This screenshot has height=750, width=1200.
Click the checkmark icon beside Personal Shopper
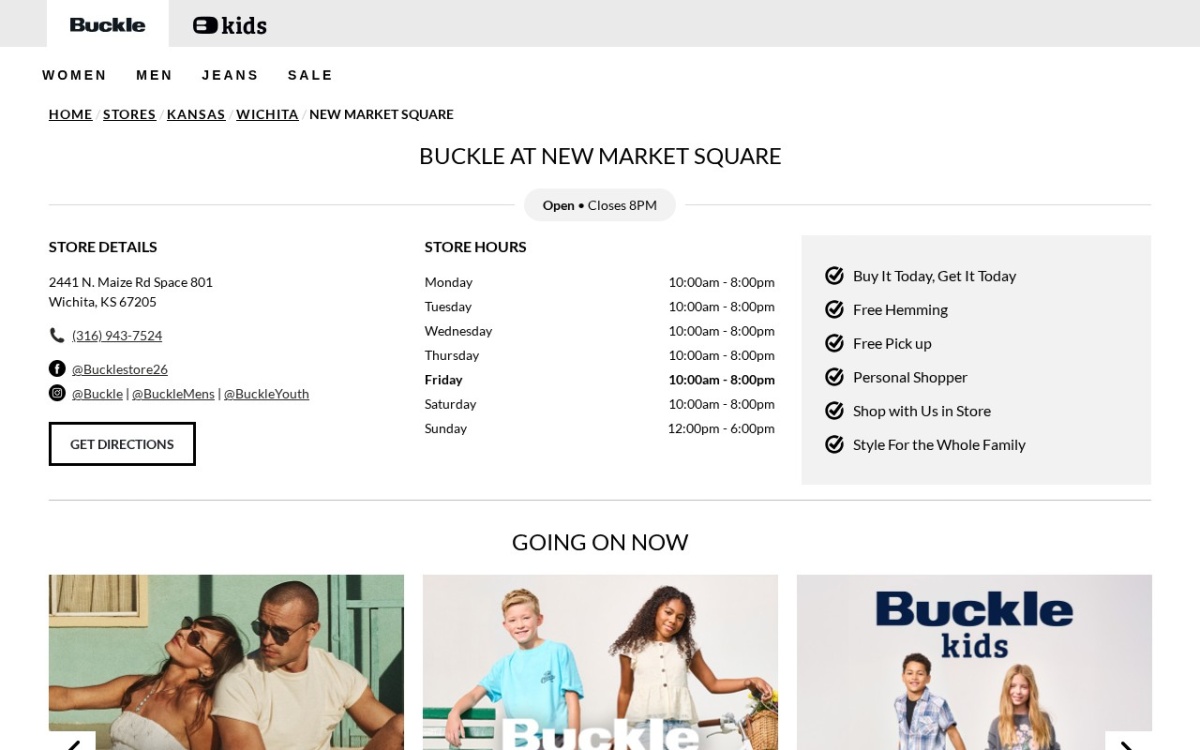point(834,377)
